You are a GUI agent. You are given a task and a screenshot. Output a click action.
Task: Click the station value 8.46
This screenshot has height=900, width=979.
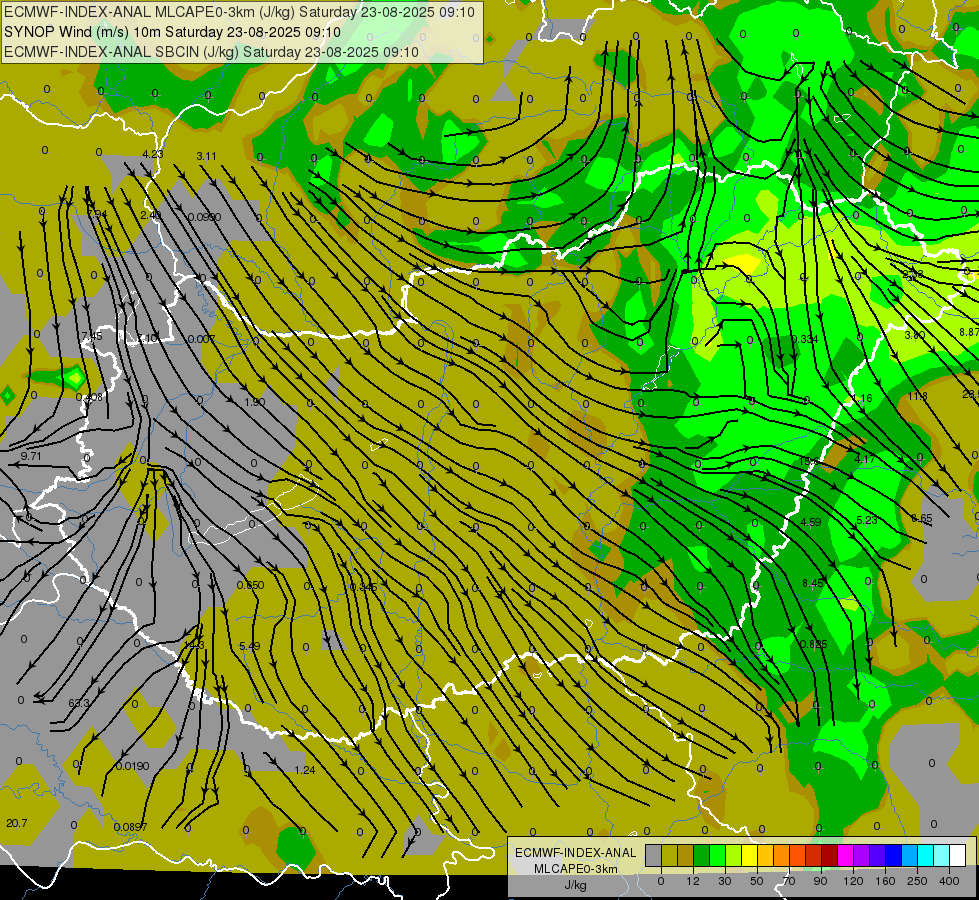tap(812, 583)
